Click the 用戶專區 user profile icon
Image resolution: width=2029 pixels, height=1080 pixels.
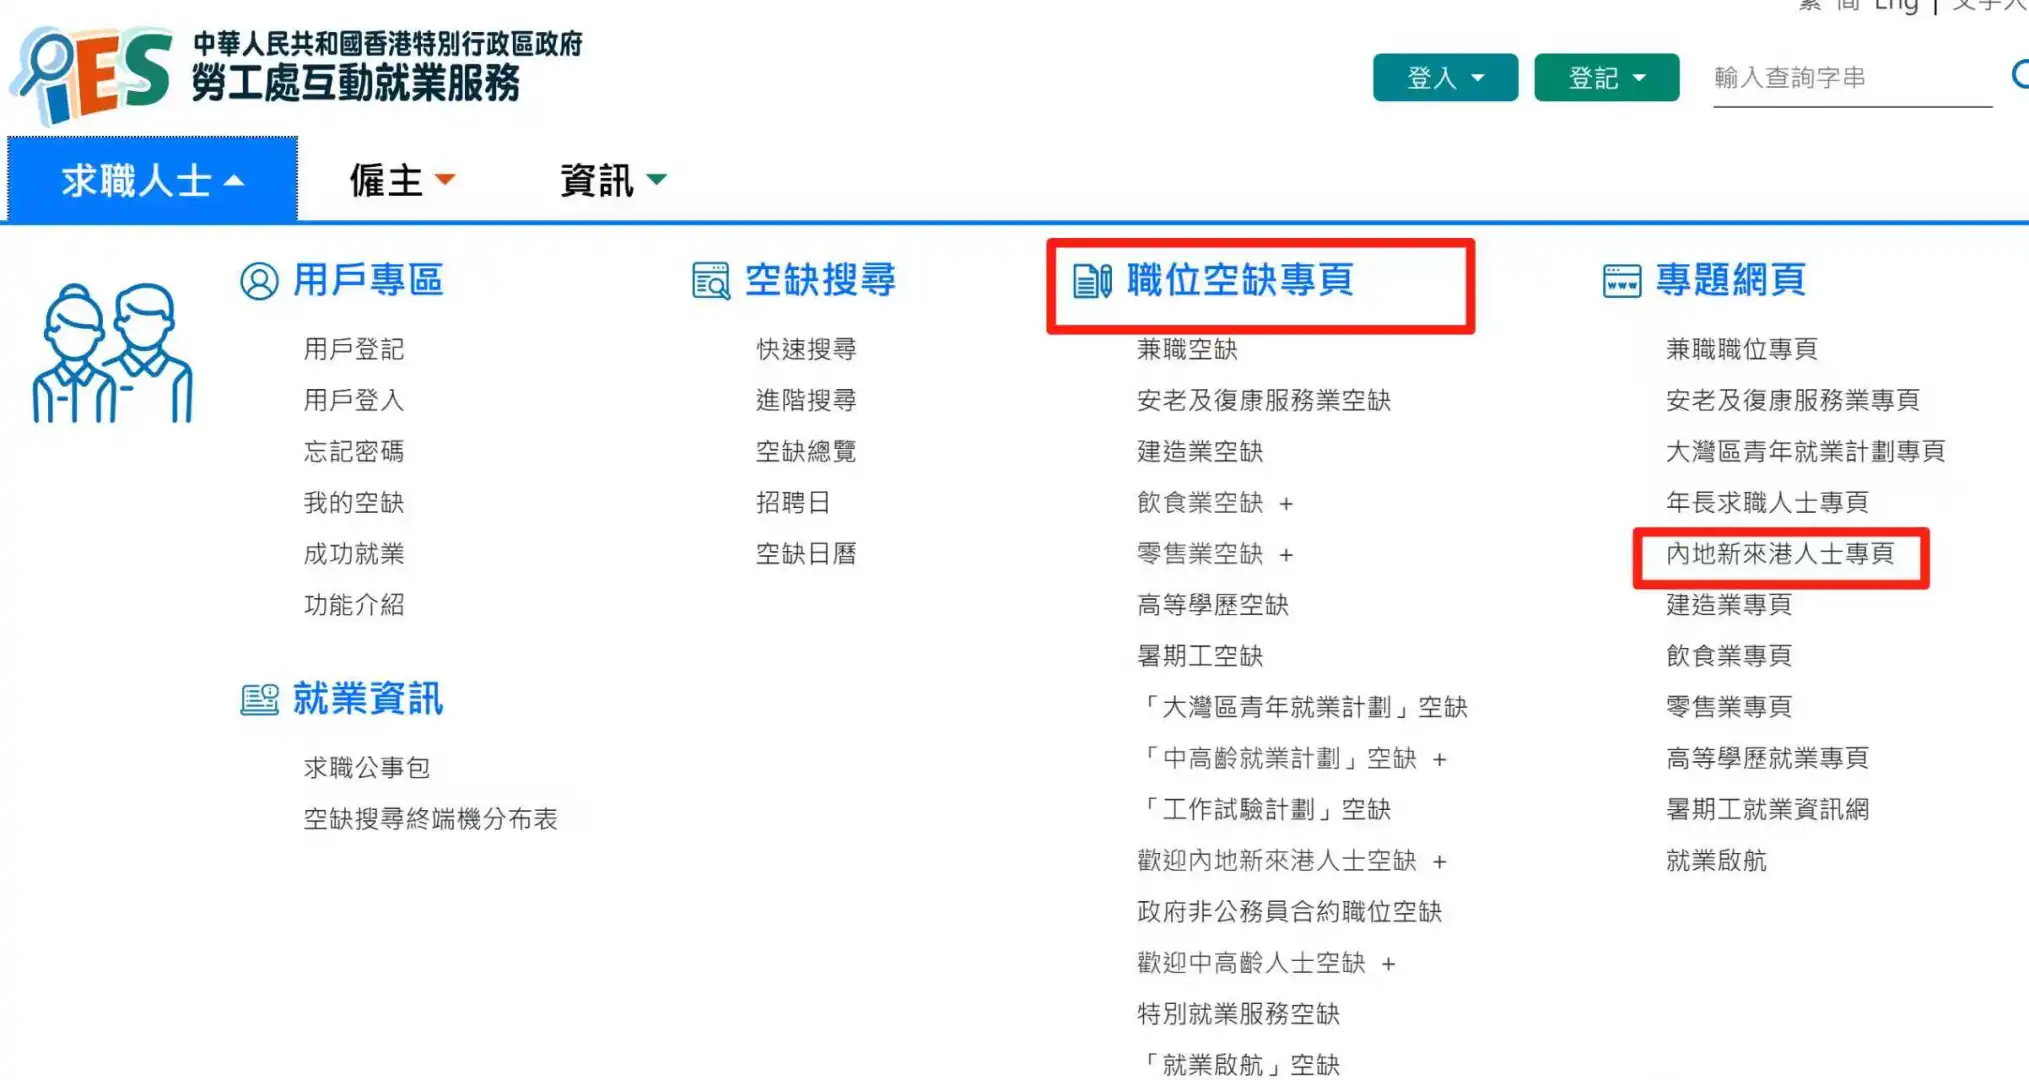(259, 281)
